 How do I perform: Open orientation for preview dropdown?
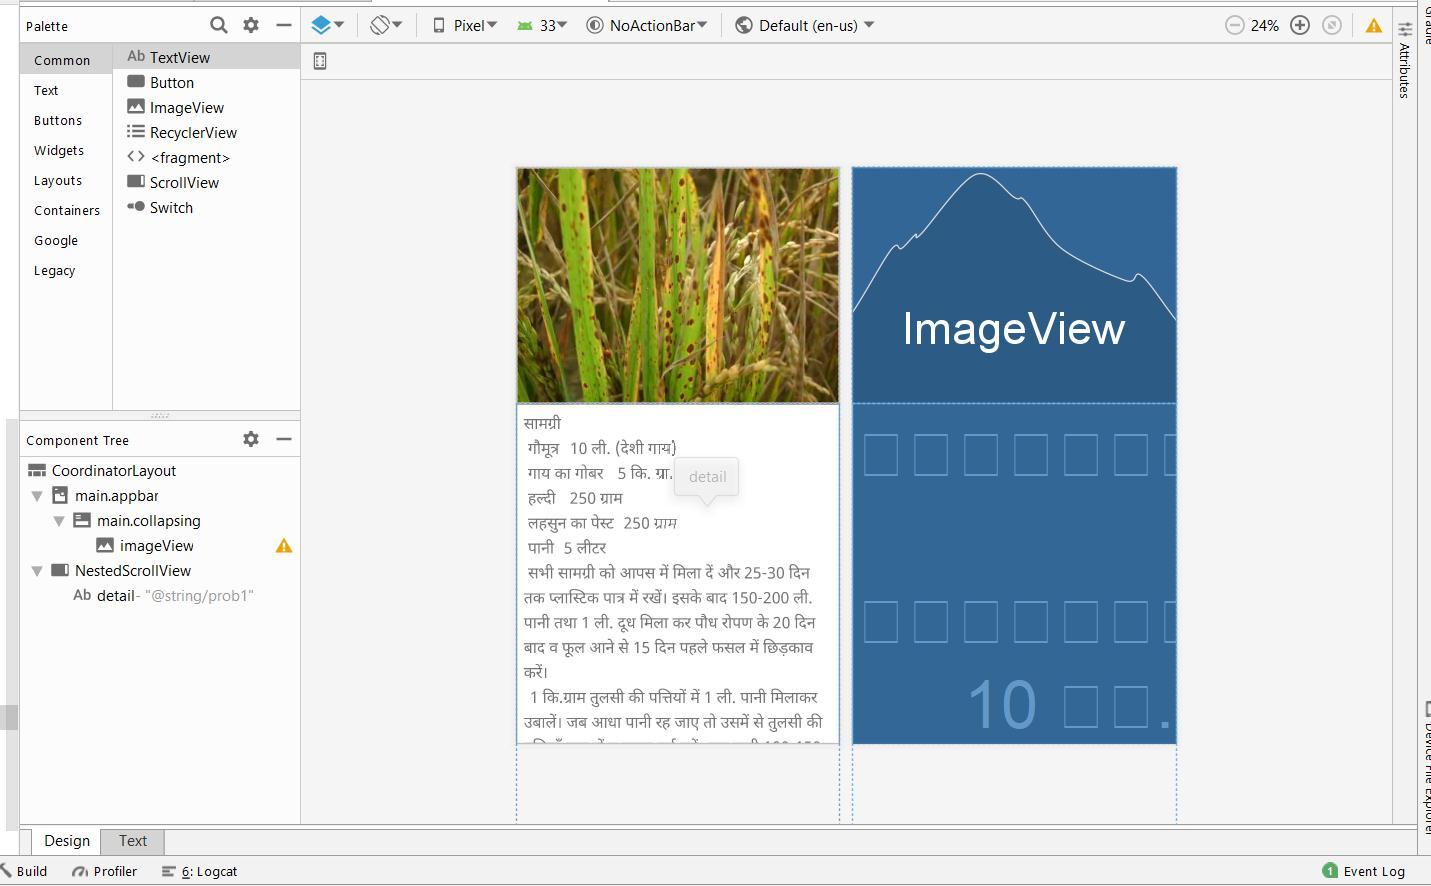pos(386,25)
